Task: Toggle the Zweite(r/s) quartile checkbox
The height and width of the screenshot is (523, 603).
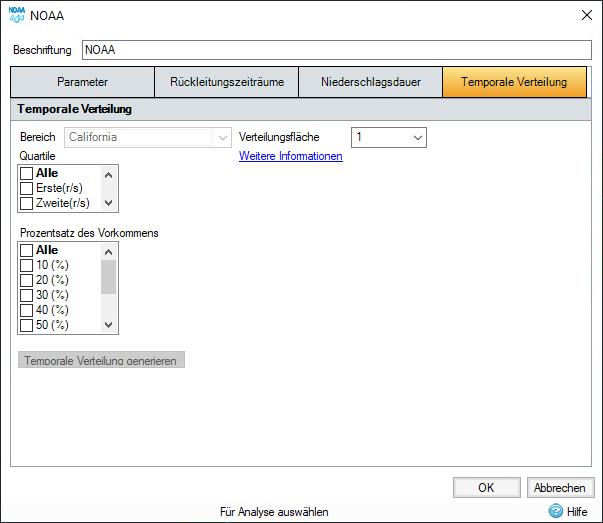Action: (x=27, y=203)
